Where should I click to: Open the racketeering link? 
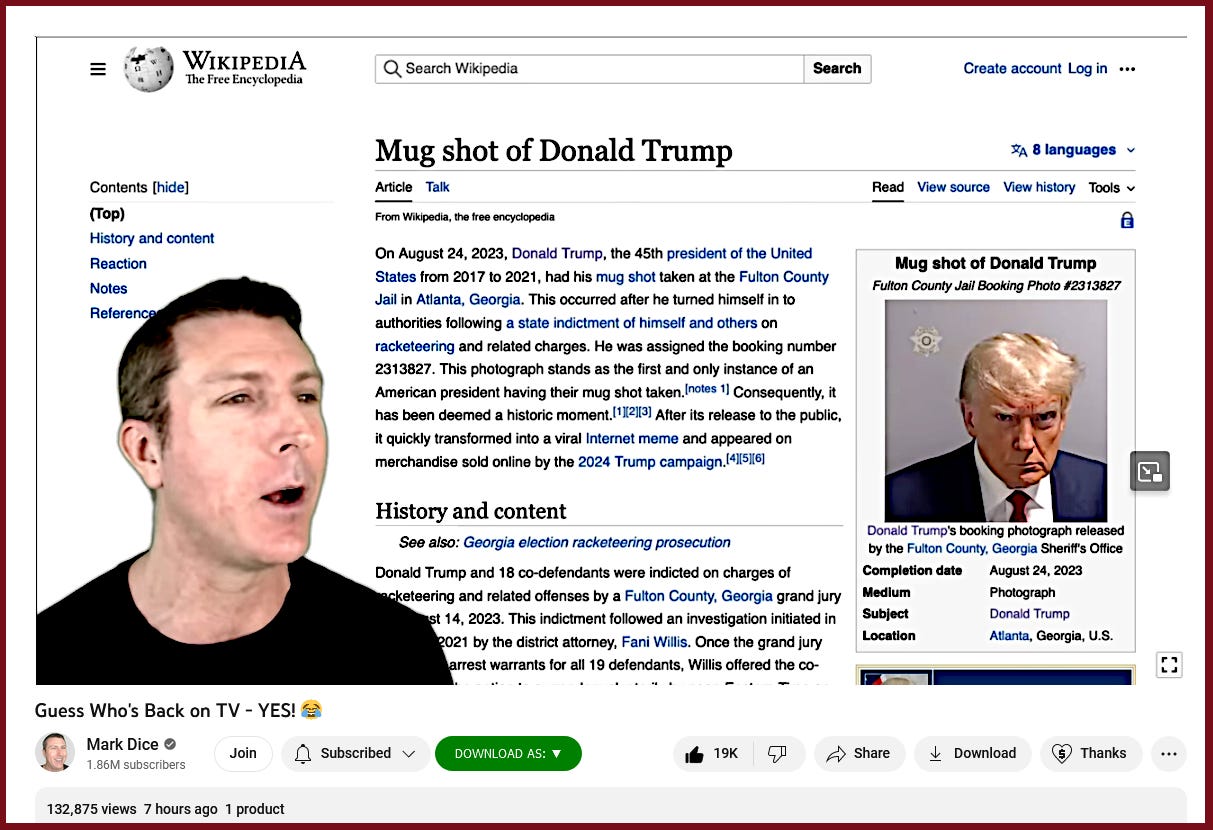click(x=415, y=346)
